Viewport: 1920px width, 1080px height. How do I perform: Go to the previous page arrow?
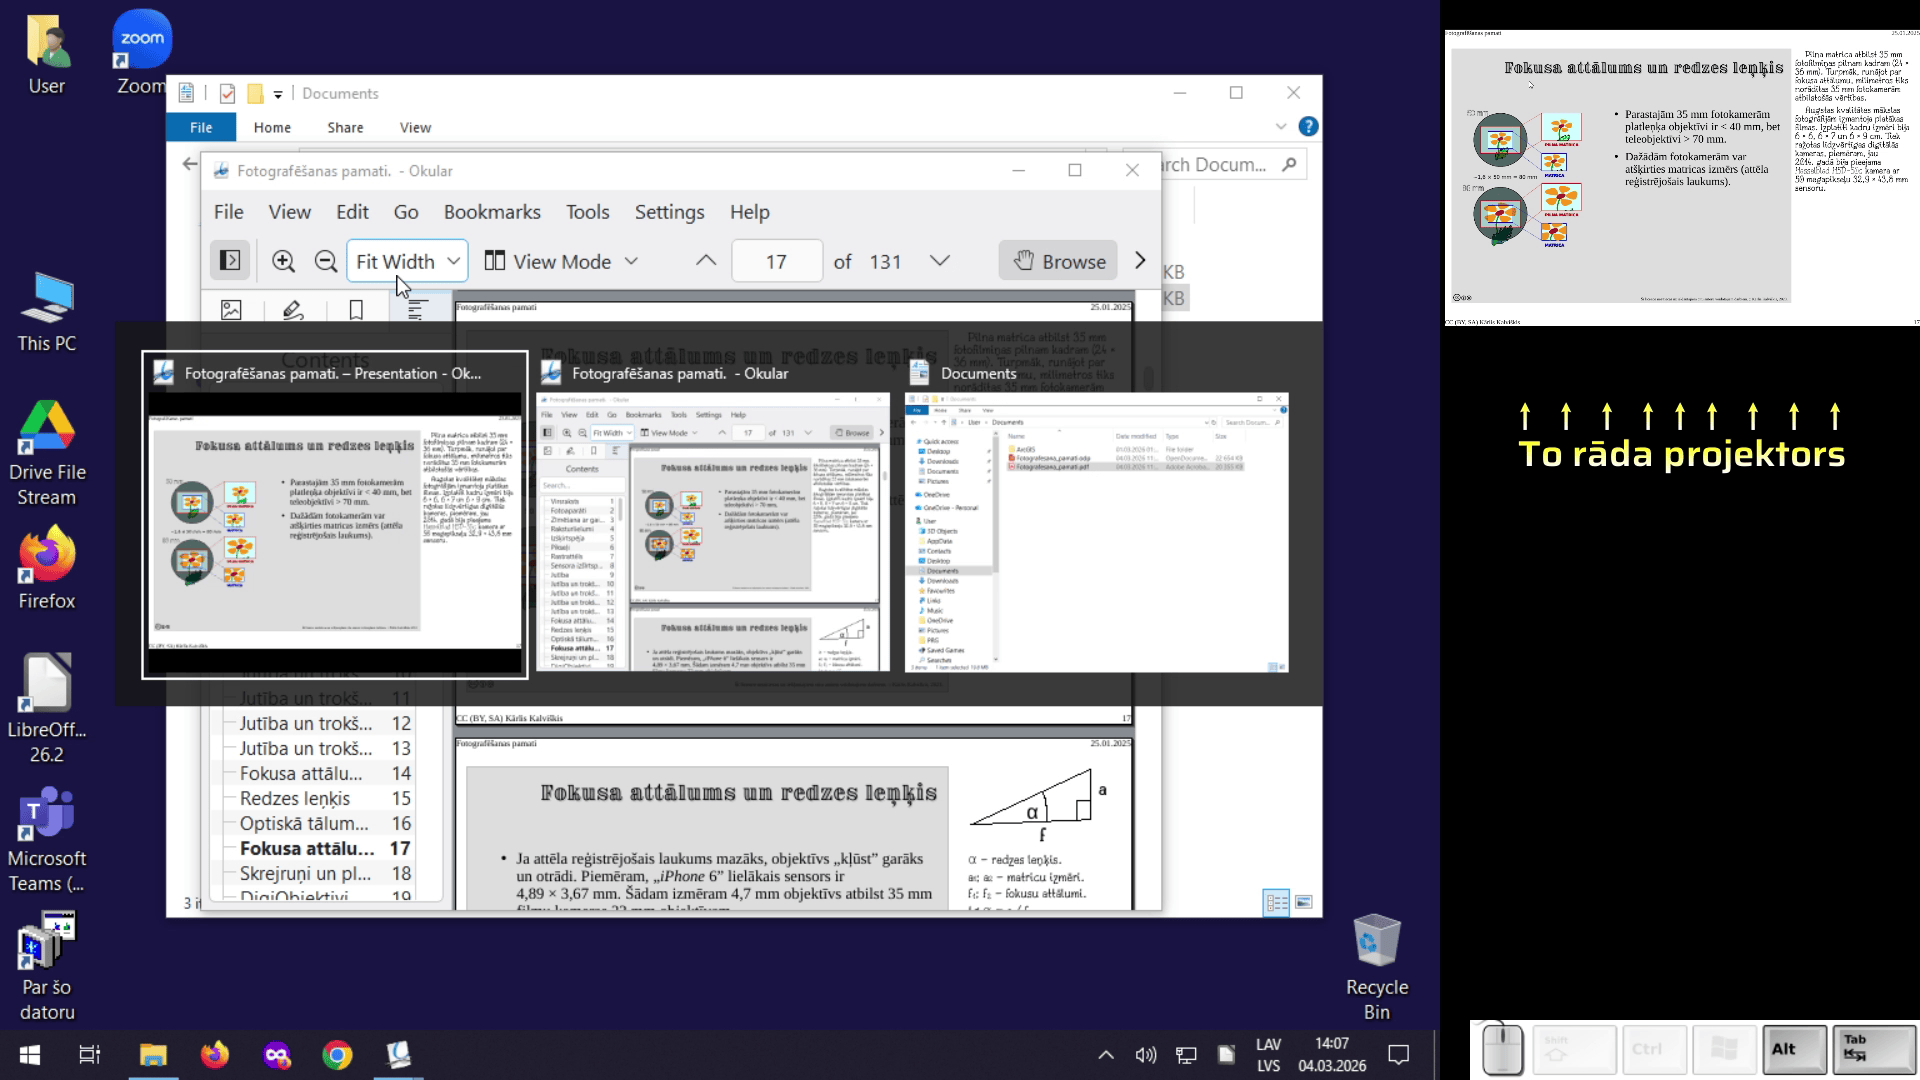pos(706,261)
